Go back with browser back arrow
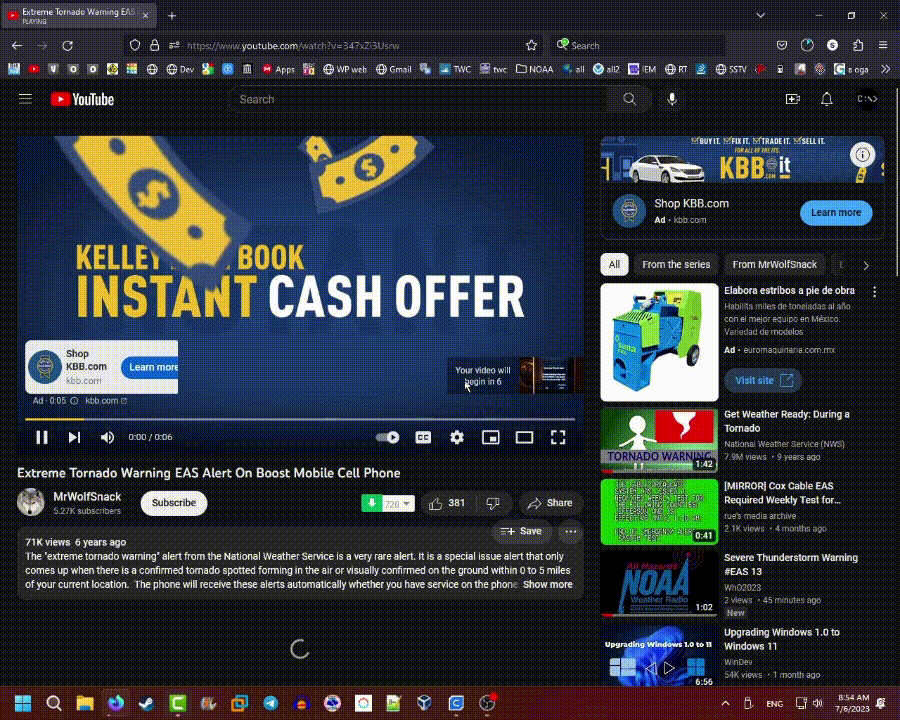Screen dimensions: 900x720 17,45
